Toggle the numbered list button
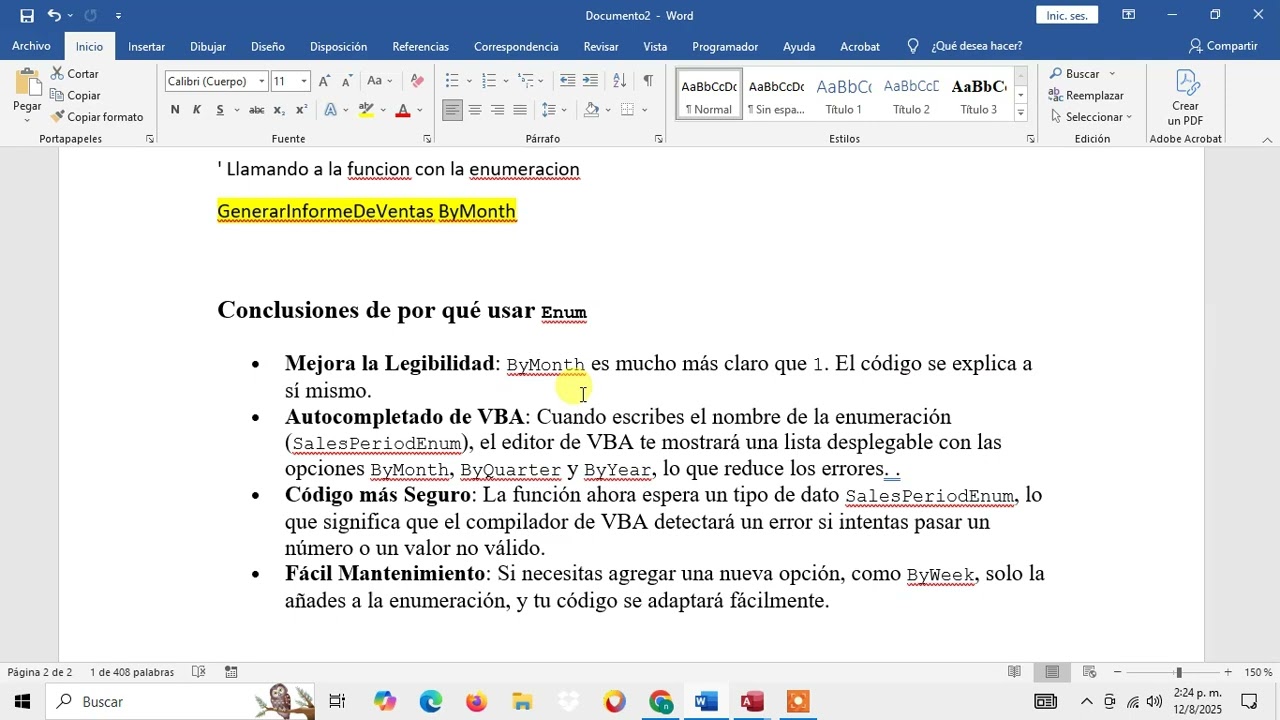Image resolution: width=1280 pixels, height=720 pixels. click(x=489, y=81)
